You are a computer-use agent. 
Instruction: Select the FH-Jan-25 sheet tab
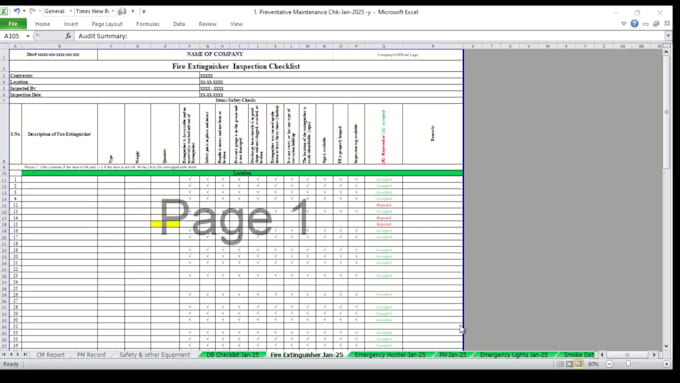[x=453, y=355]
